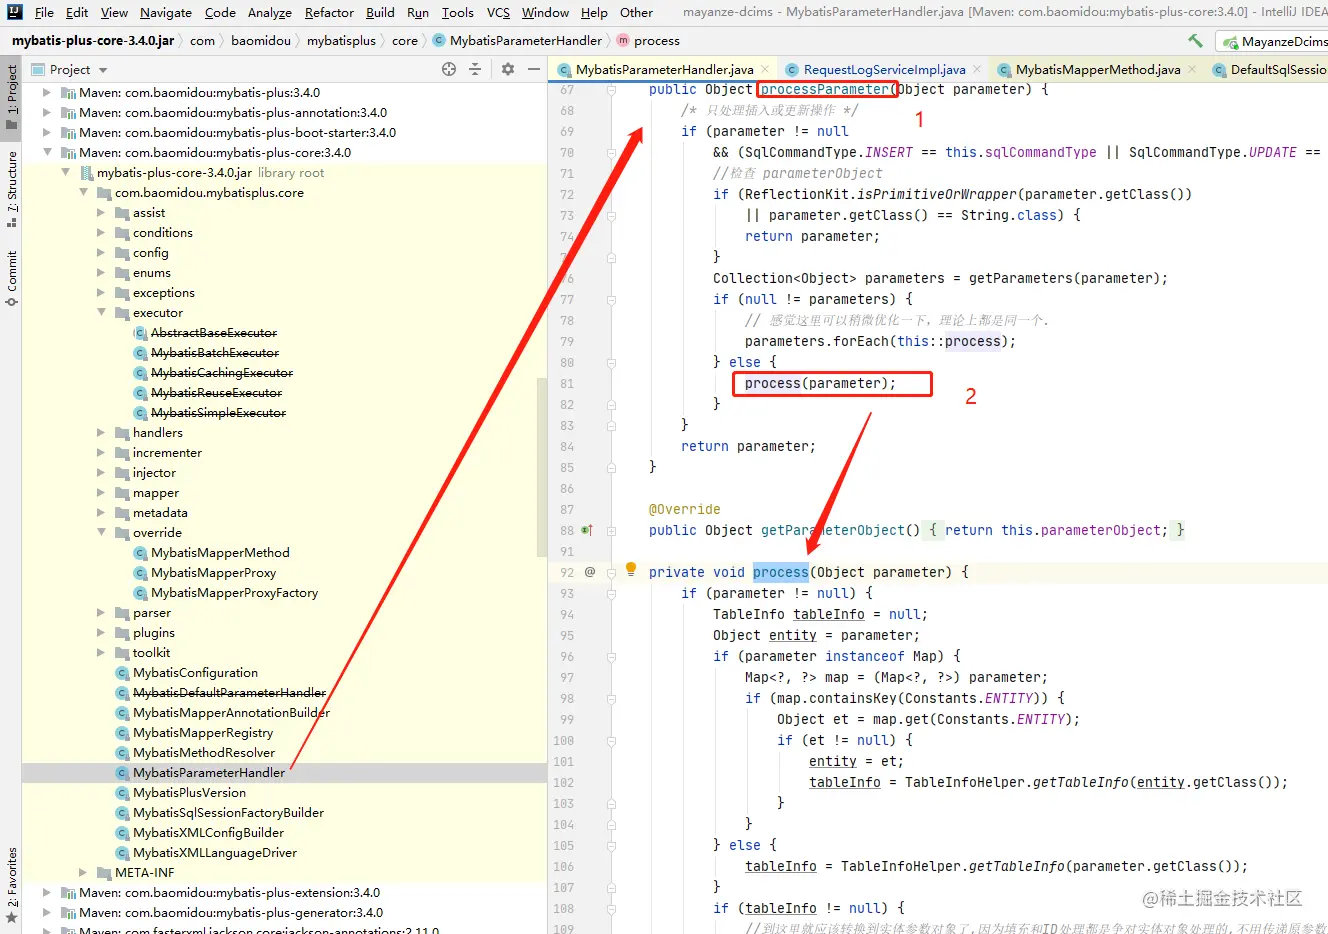Click the intention light bulb at line 92
This screenshot has width=1328, height=934.
(631, 569)
